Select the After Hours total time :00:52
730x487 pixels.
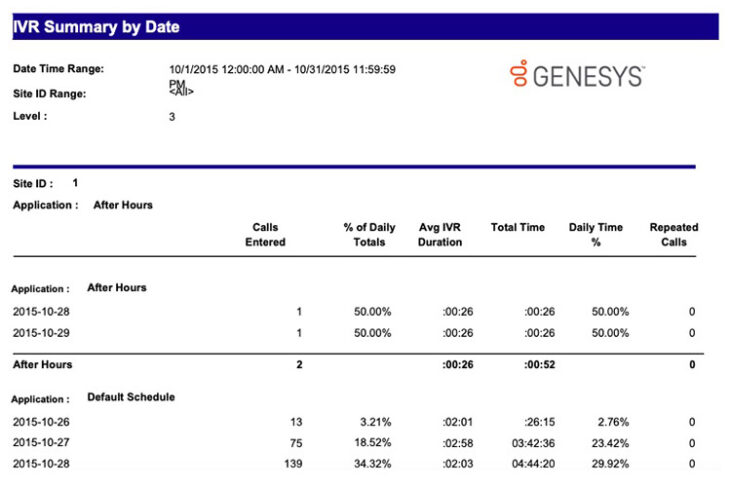540,365
